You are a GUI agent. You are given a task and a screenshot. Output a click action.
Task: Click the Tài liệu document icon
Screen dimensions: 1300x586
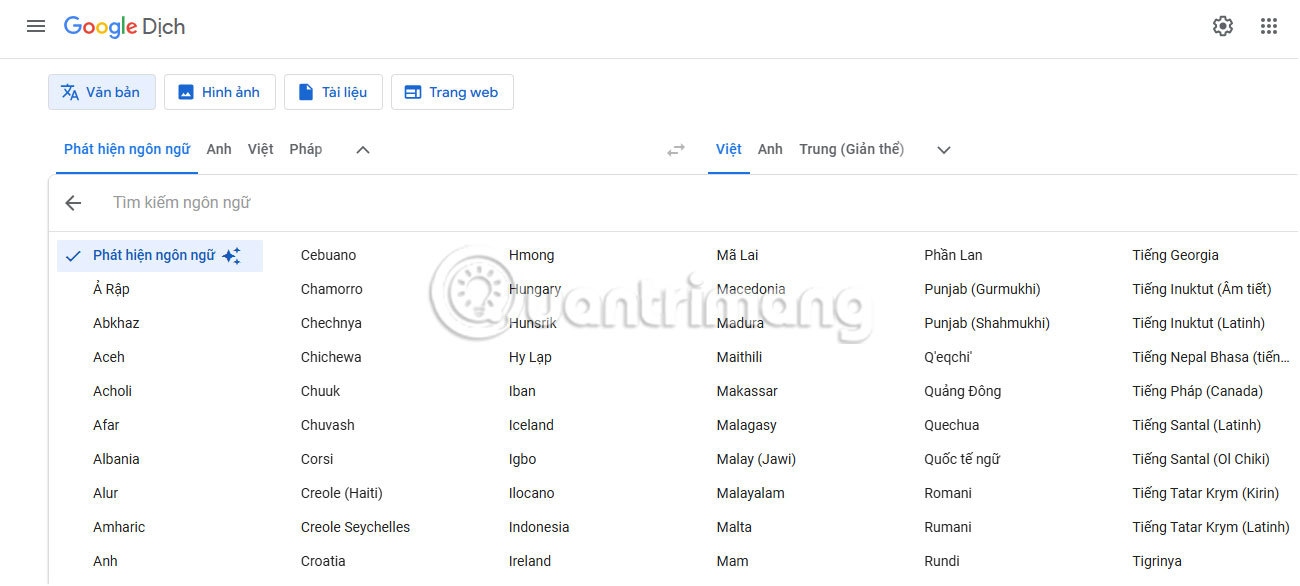[x=305, y=91]
